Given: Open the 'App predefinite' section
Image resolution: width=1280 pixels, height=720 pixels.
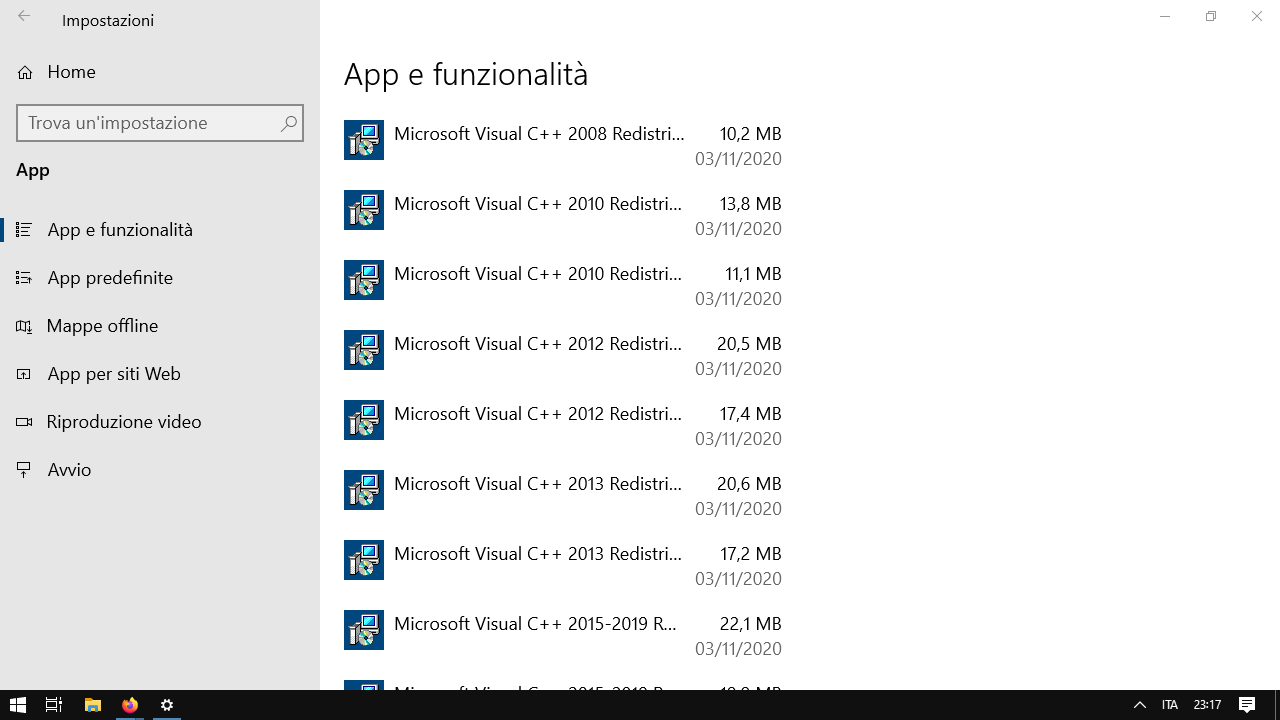Looking at the screenshot, I should (160, 278).
